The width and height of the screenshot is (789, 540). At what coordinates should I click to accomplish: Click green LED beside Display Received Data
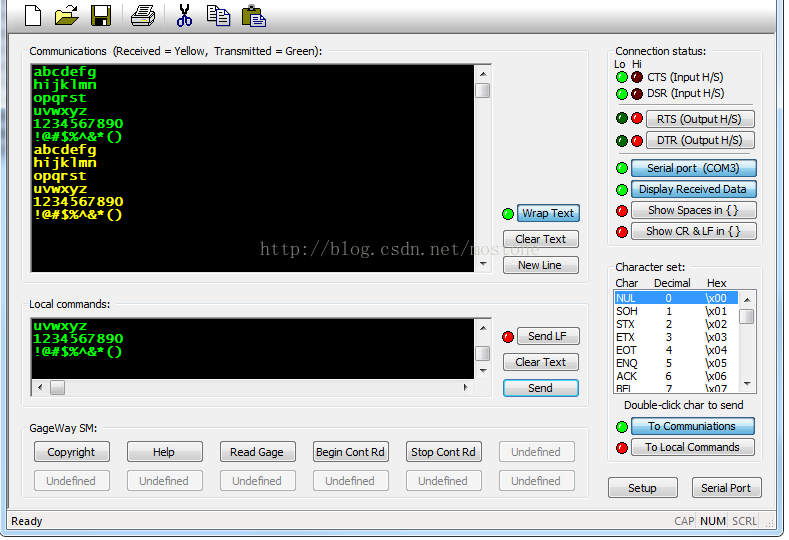(622, 190)
